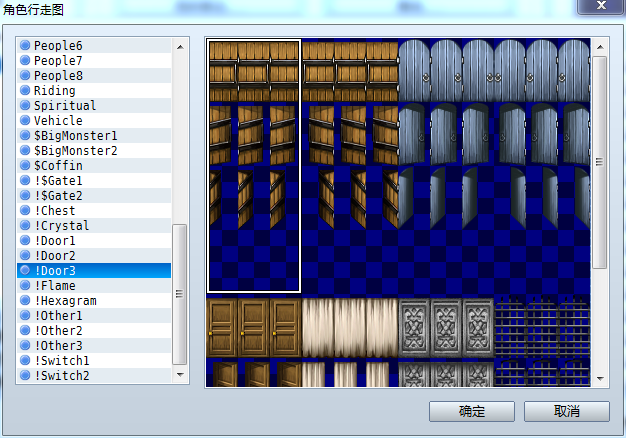Select the !Door2 list row
The image size is (626, 438).
94,256
